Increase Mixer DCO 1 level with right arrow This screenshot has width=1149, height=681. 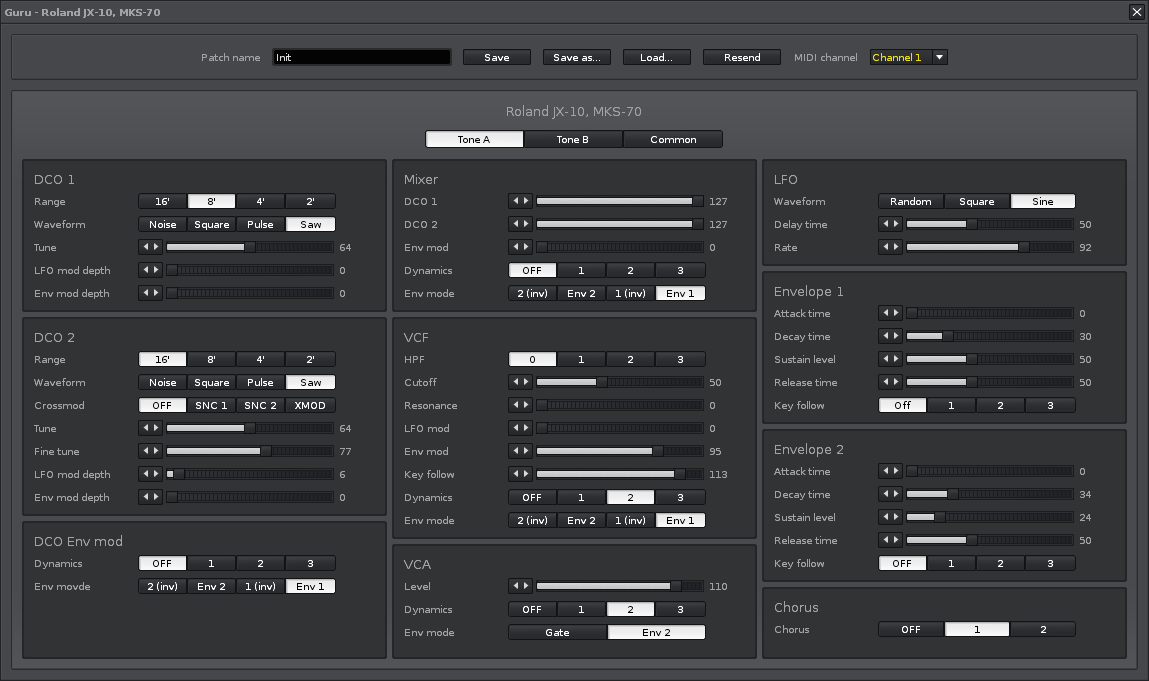click(x=525, y=201)
